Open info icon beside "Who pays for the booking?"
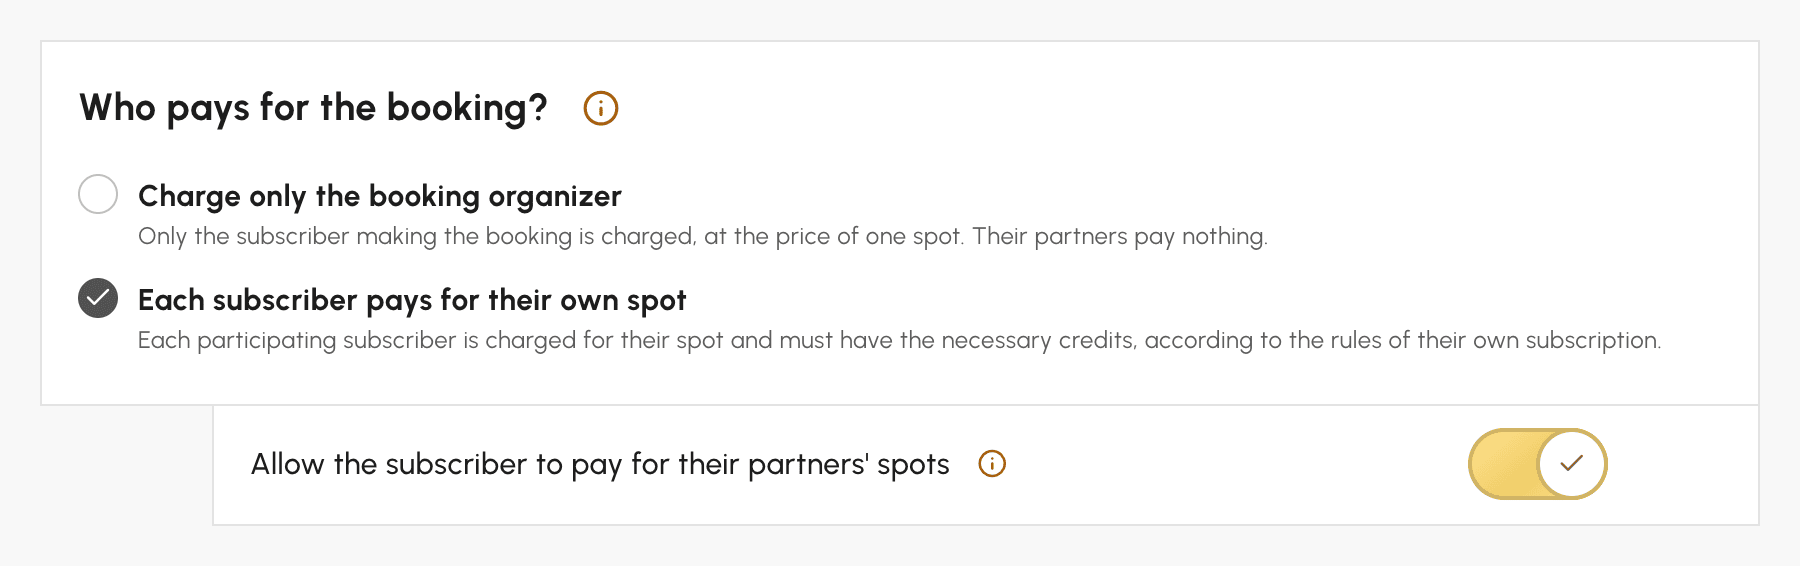1800x566 pixels. (601, 108)
